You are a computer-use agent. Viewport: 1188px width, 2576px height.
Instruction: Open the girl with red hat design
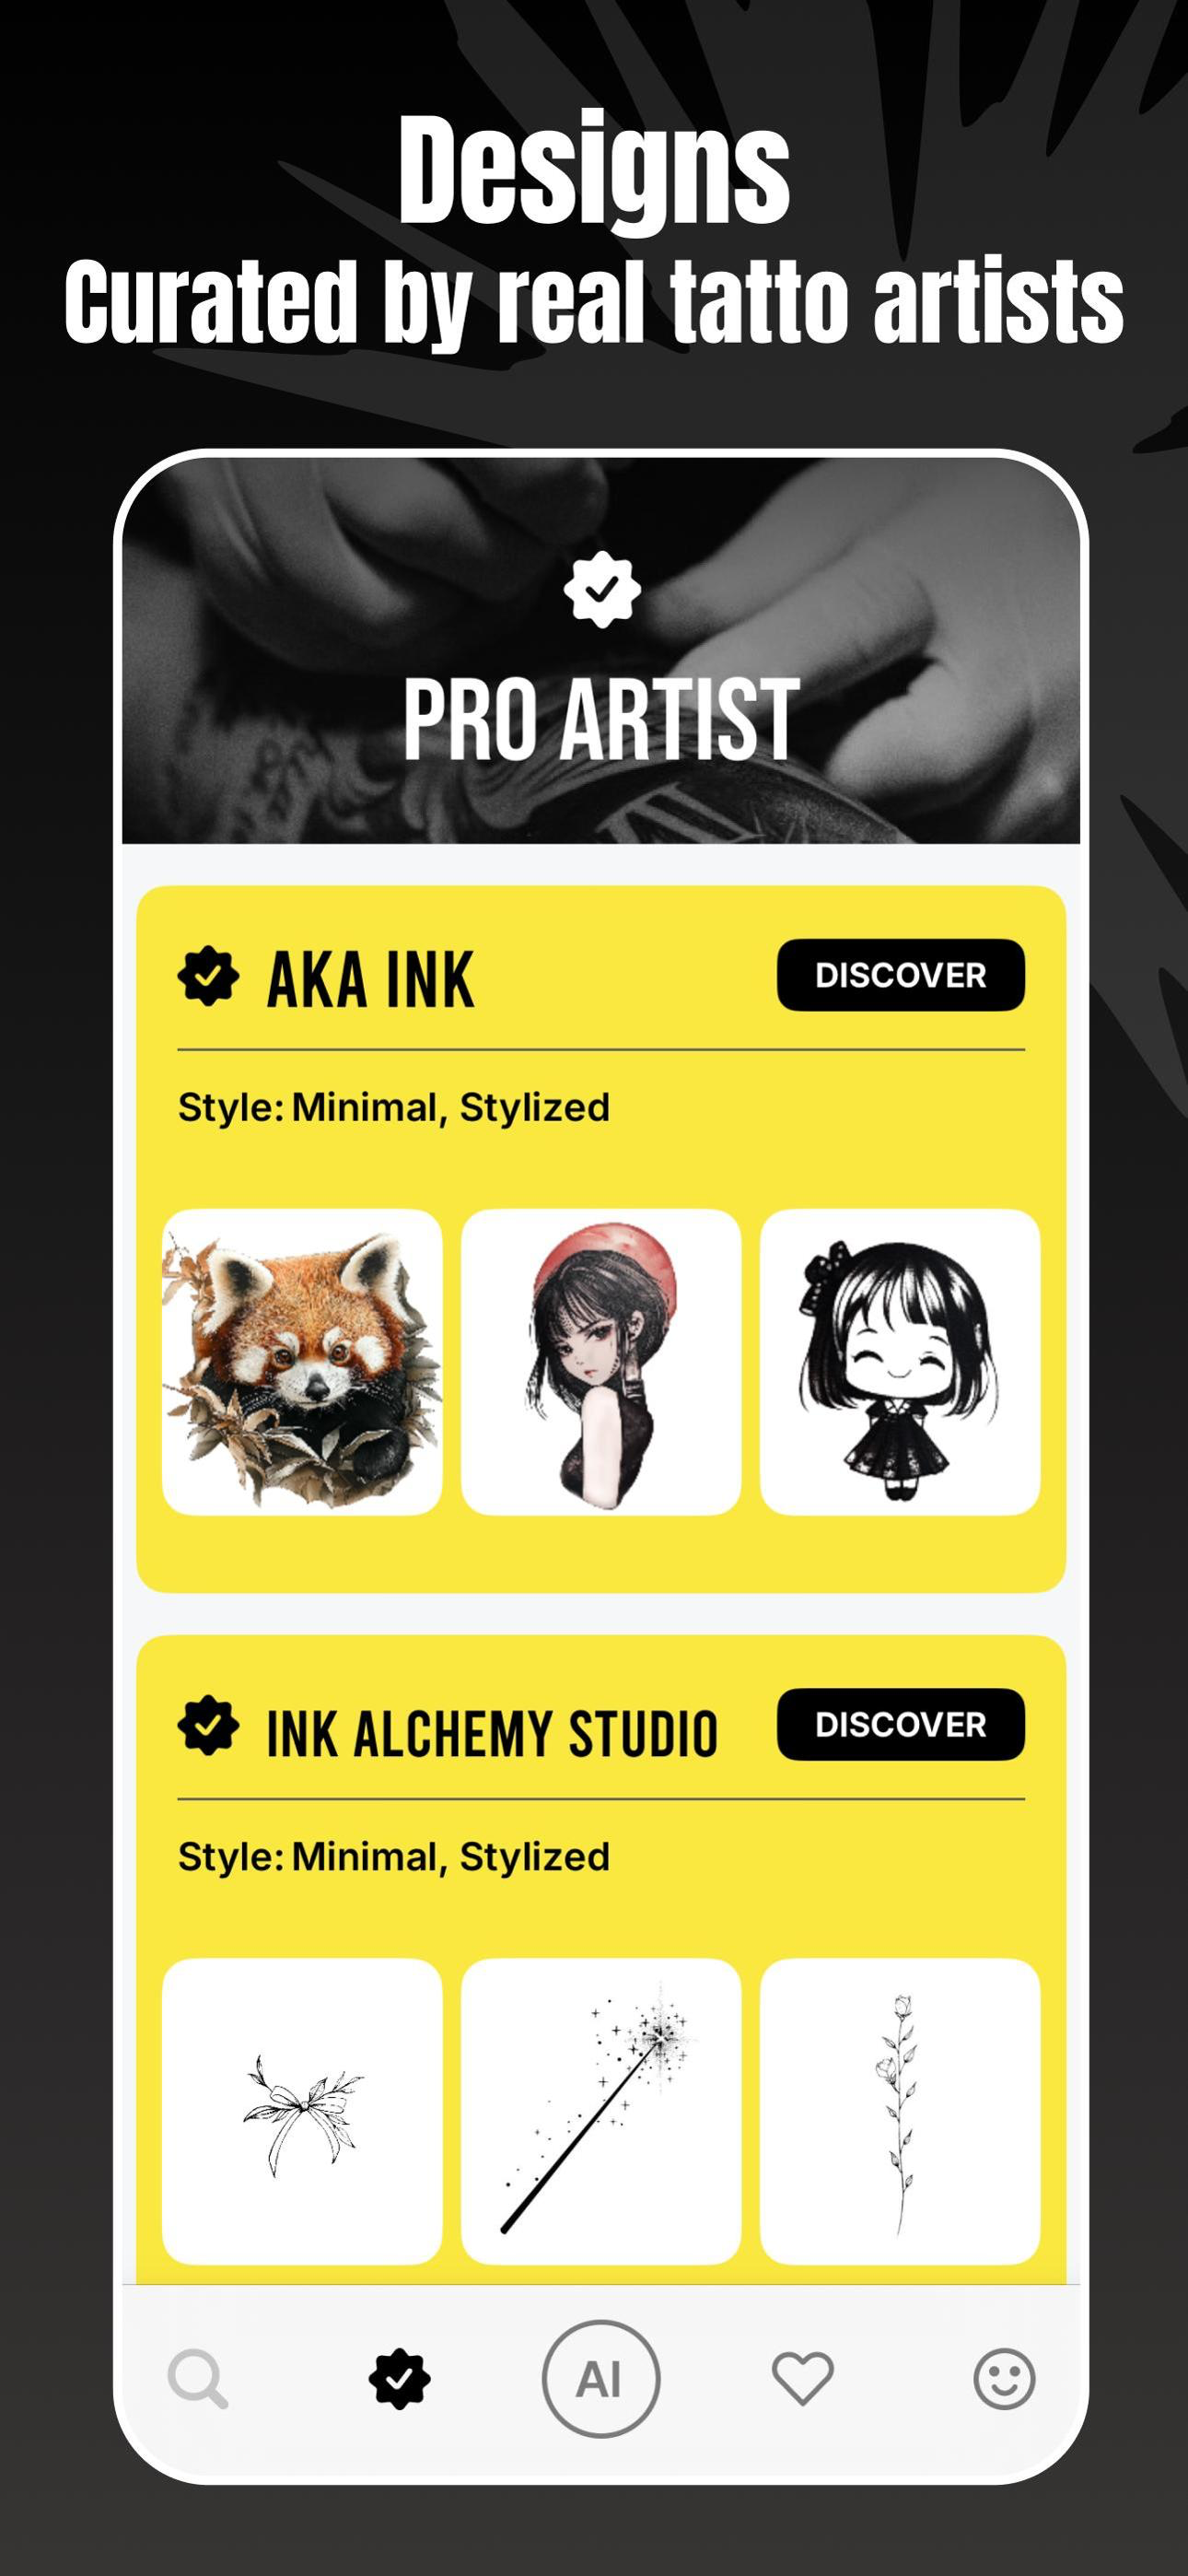pyautogui.click(x=601, y=1362)
